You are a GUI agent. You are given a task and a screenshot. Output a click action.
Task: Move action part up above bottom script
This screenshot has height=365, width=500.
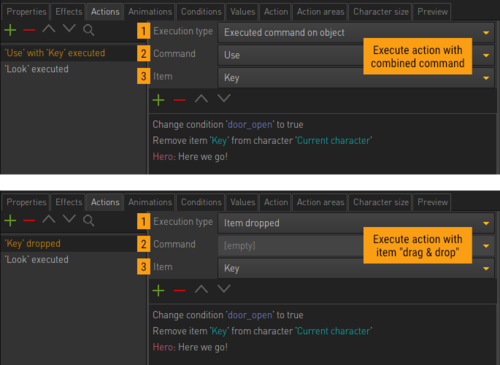click(x=201, y=289)
